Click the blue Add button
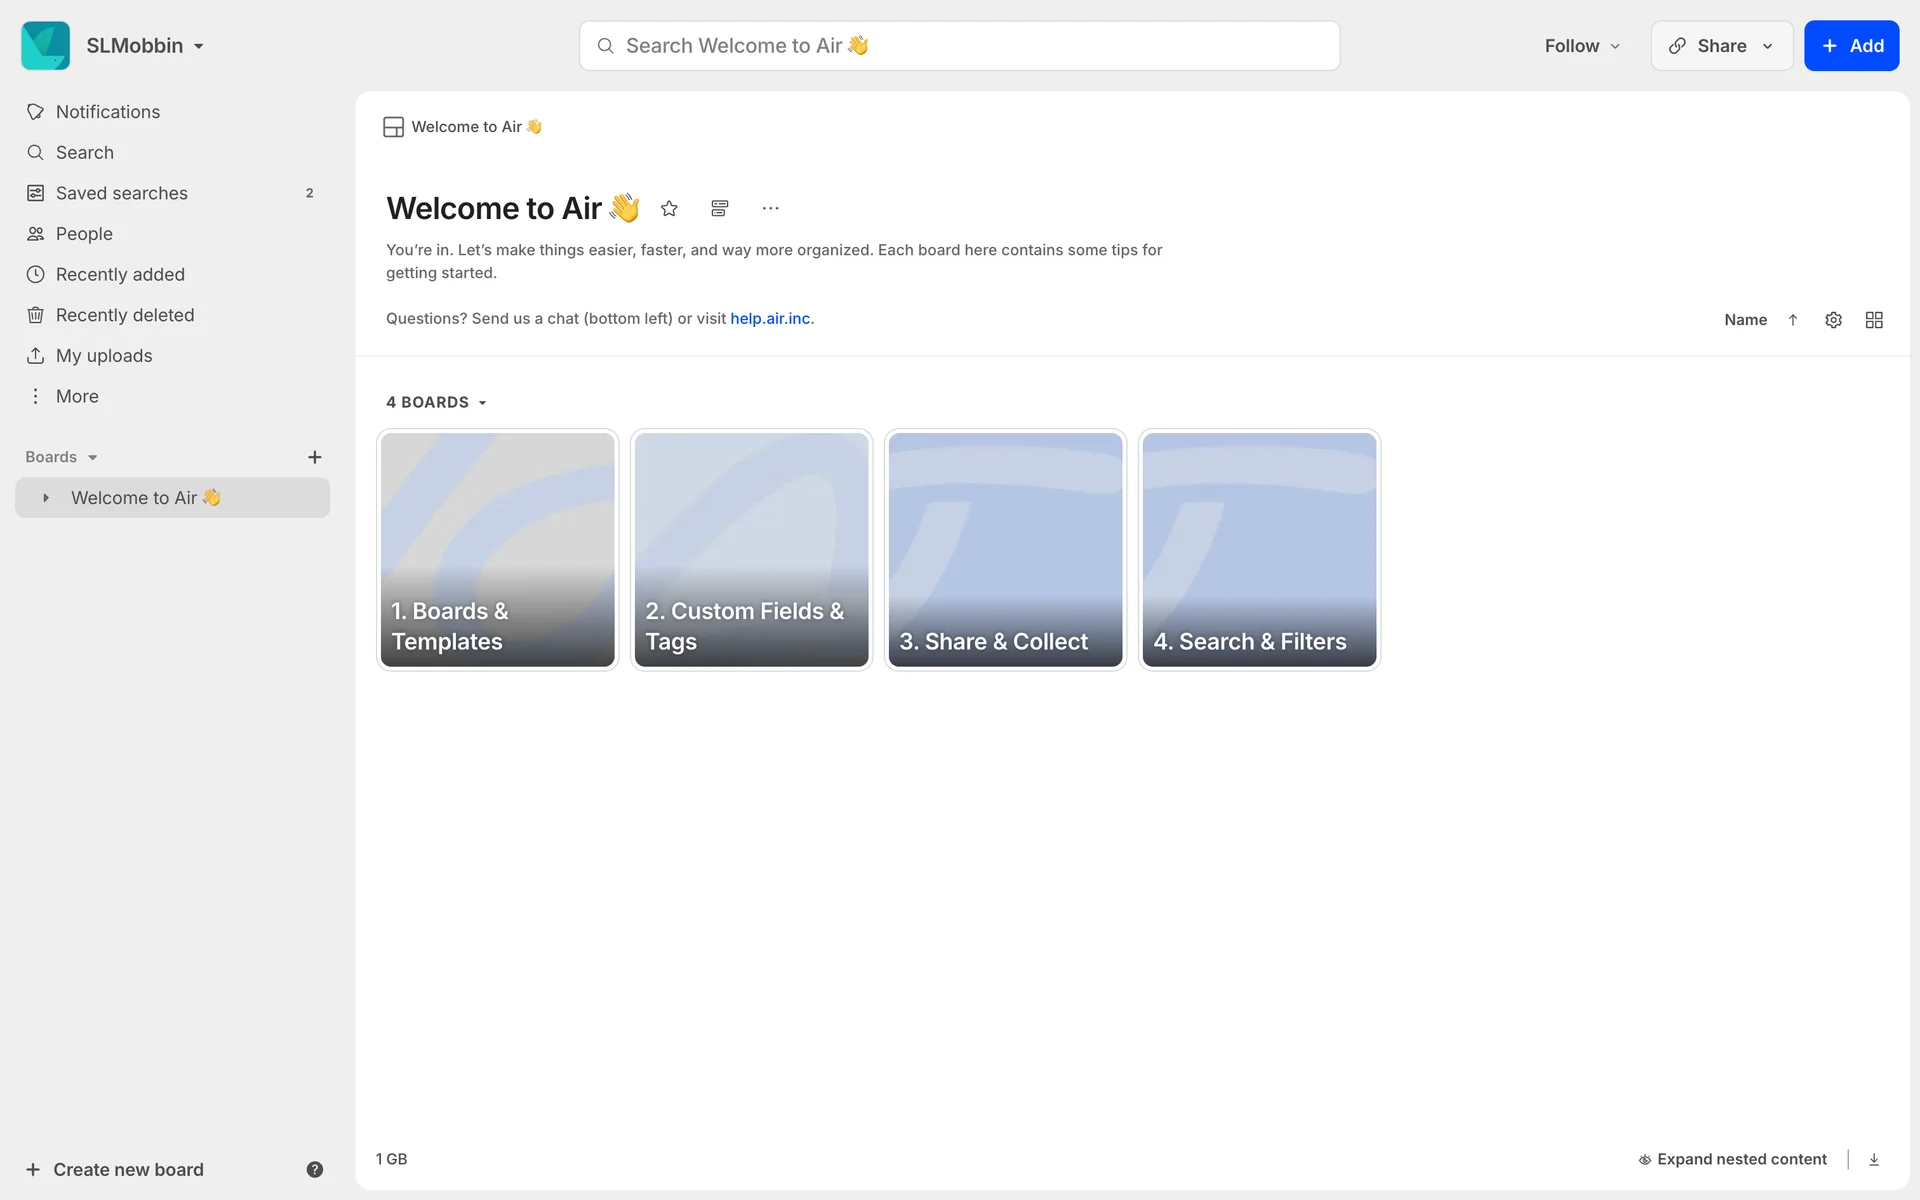This screenshot has height=1200, width=1920. (x=1851, y=46)
